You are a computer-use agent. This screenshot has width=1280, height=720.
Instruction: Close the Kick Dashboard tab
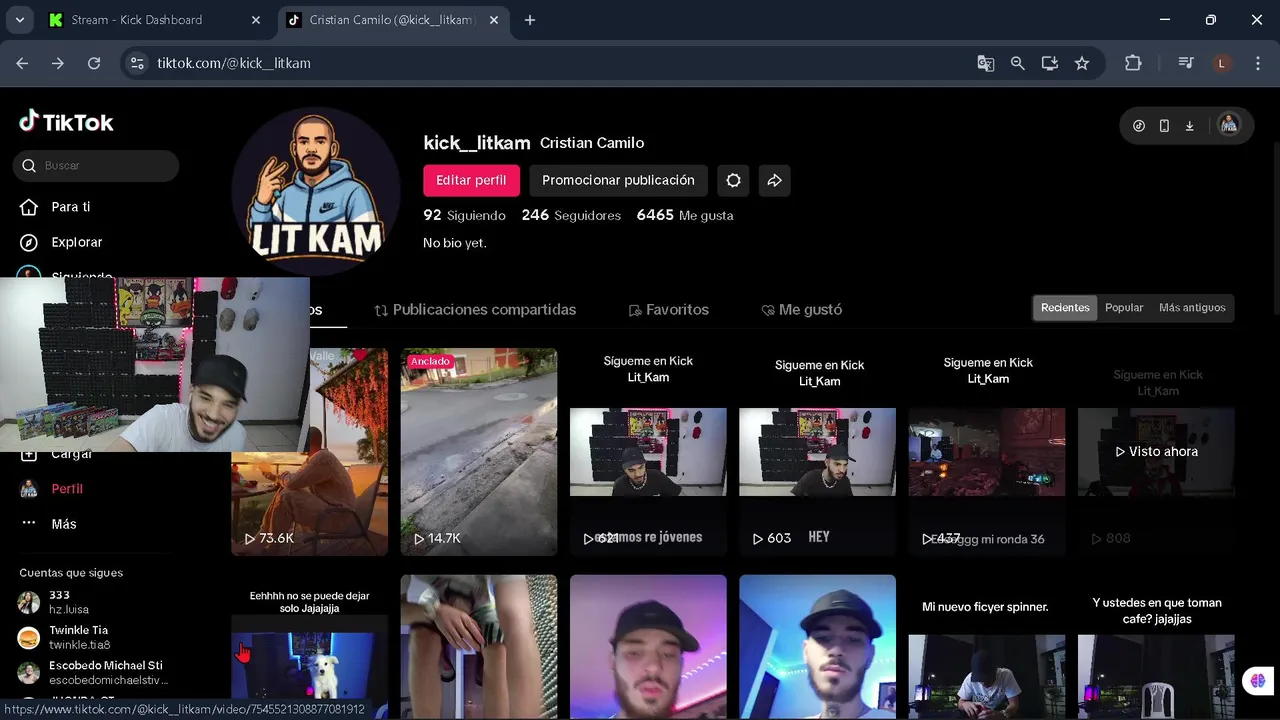(x=256, y=20)
